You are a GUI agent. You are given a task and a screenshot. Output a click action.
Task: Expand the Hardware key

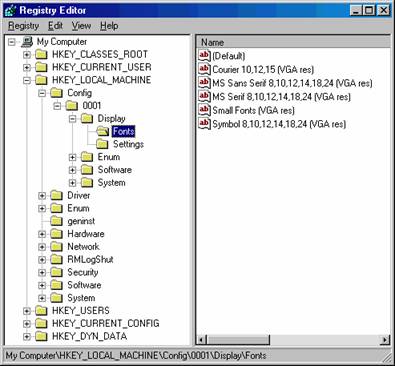coord(42,234)
